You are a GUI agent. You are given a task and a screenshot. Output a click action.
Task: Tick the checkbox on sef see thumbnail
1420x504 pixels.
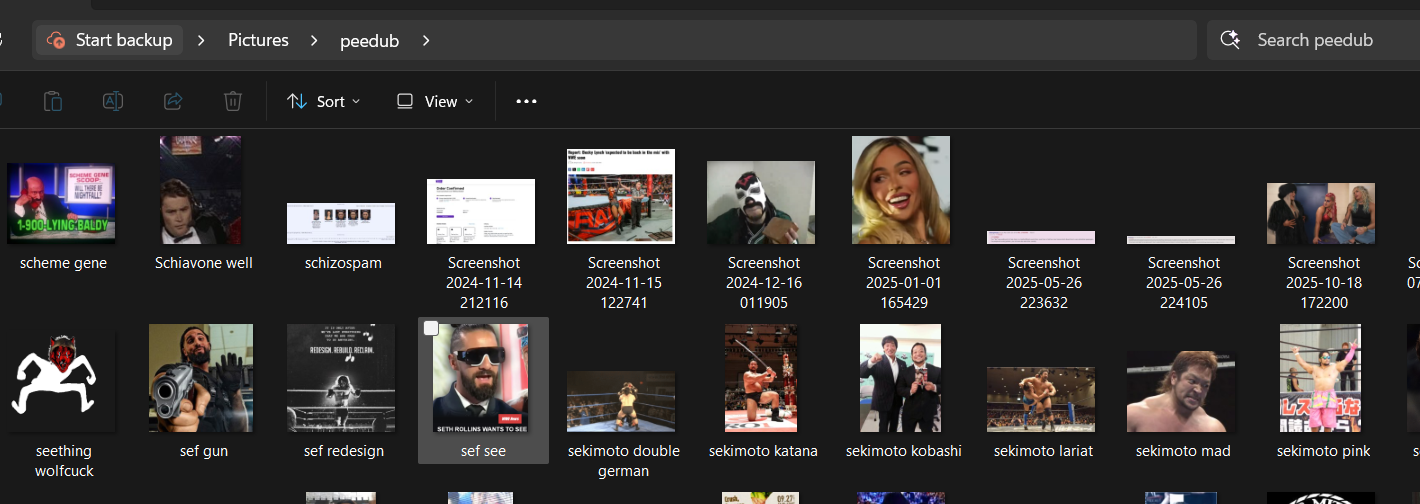(431, 329)
